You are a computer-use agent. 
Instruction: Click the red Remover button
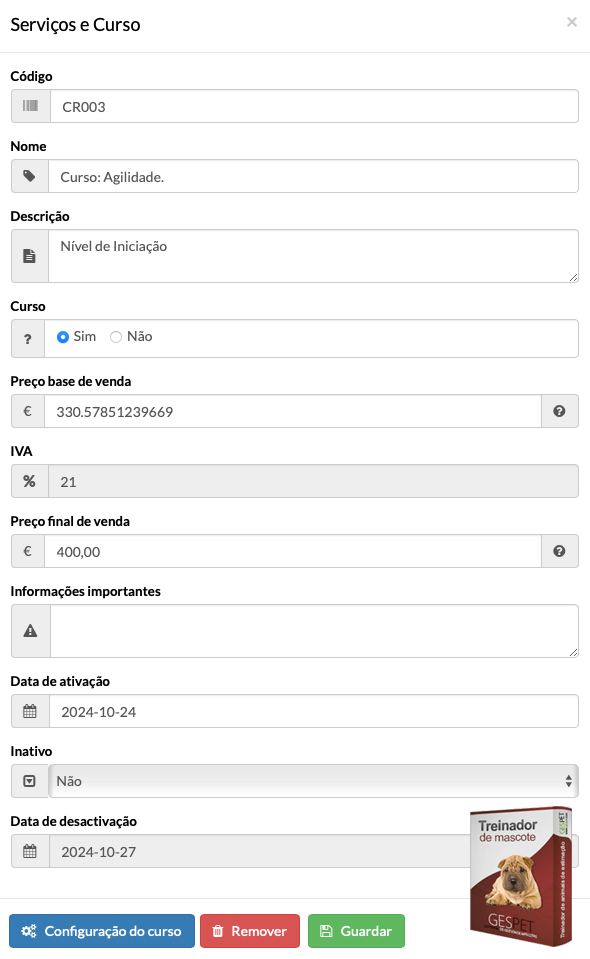click(250, 931)
